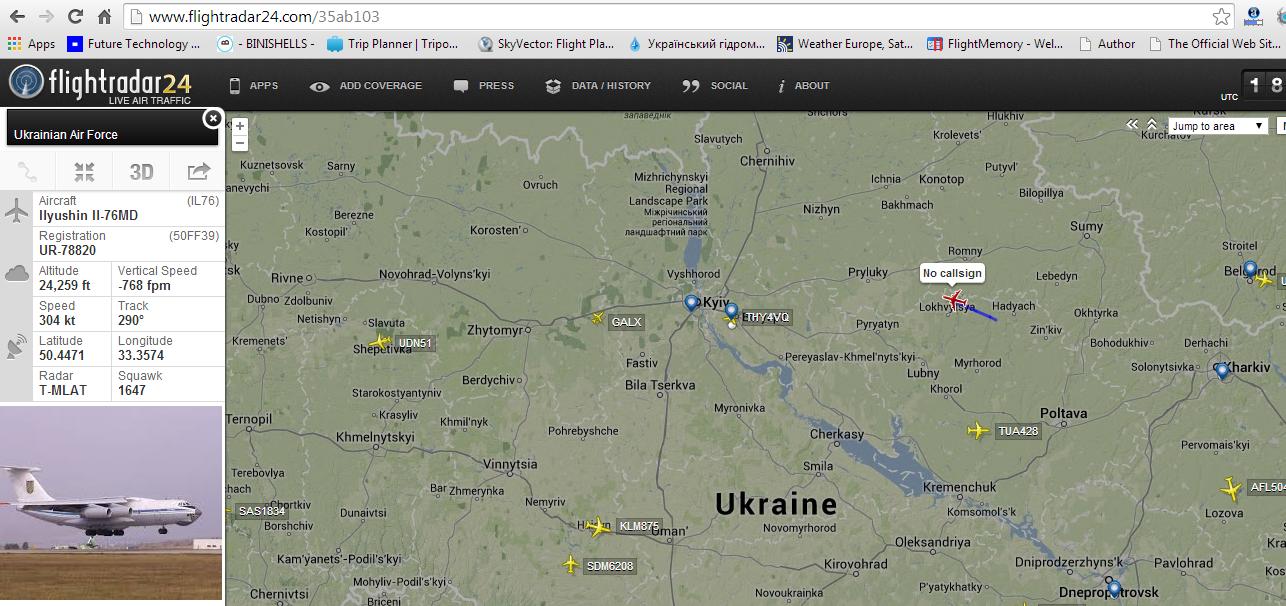
Task: Click the center-on-aircraft arrows icon
Action: (84, 172)
